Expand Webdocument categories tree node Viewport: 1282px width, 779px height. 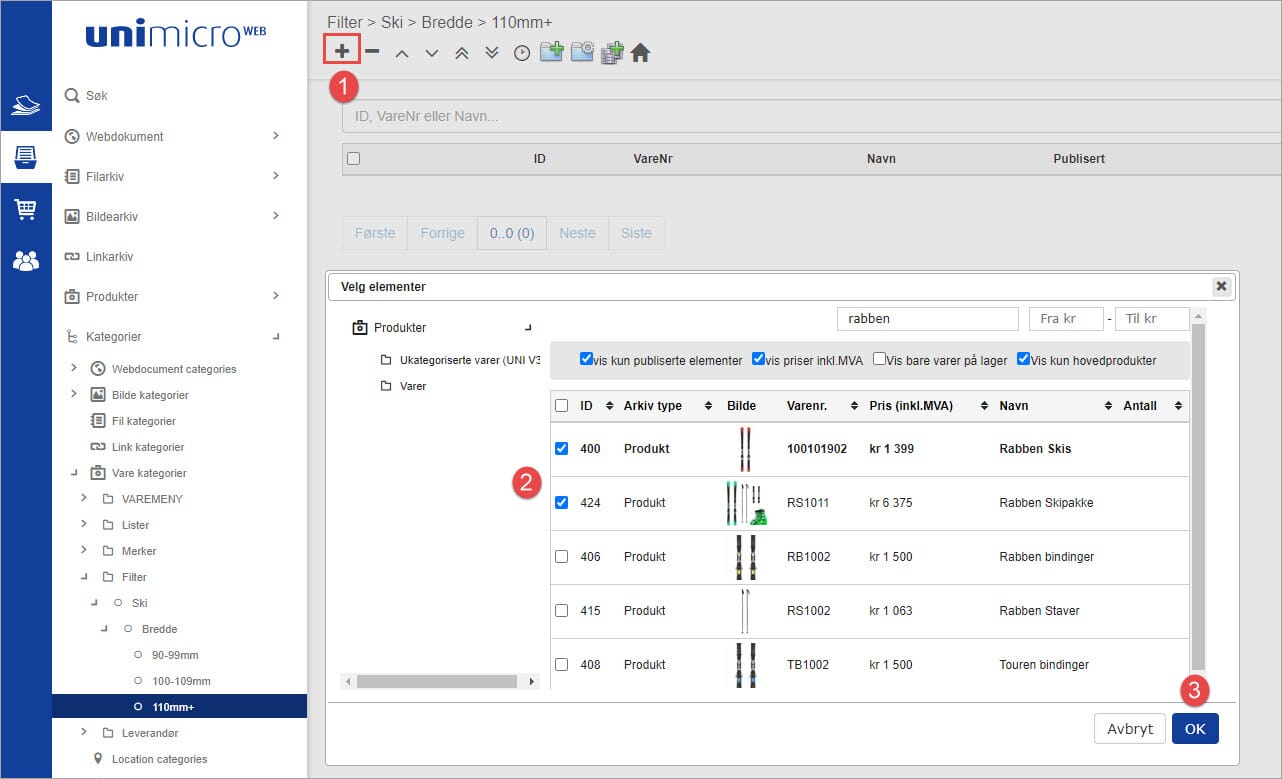[73, 368]
